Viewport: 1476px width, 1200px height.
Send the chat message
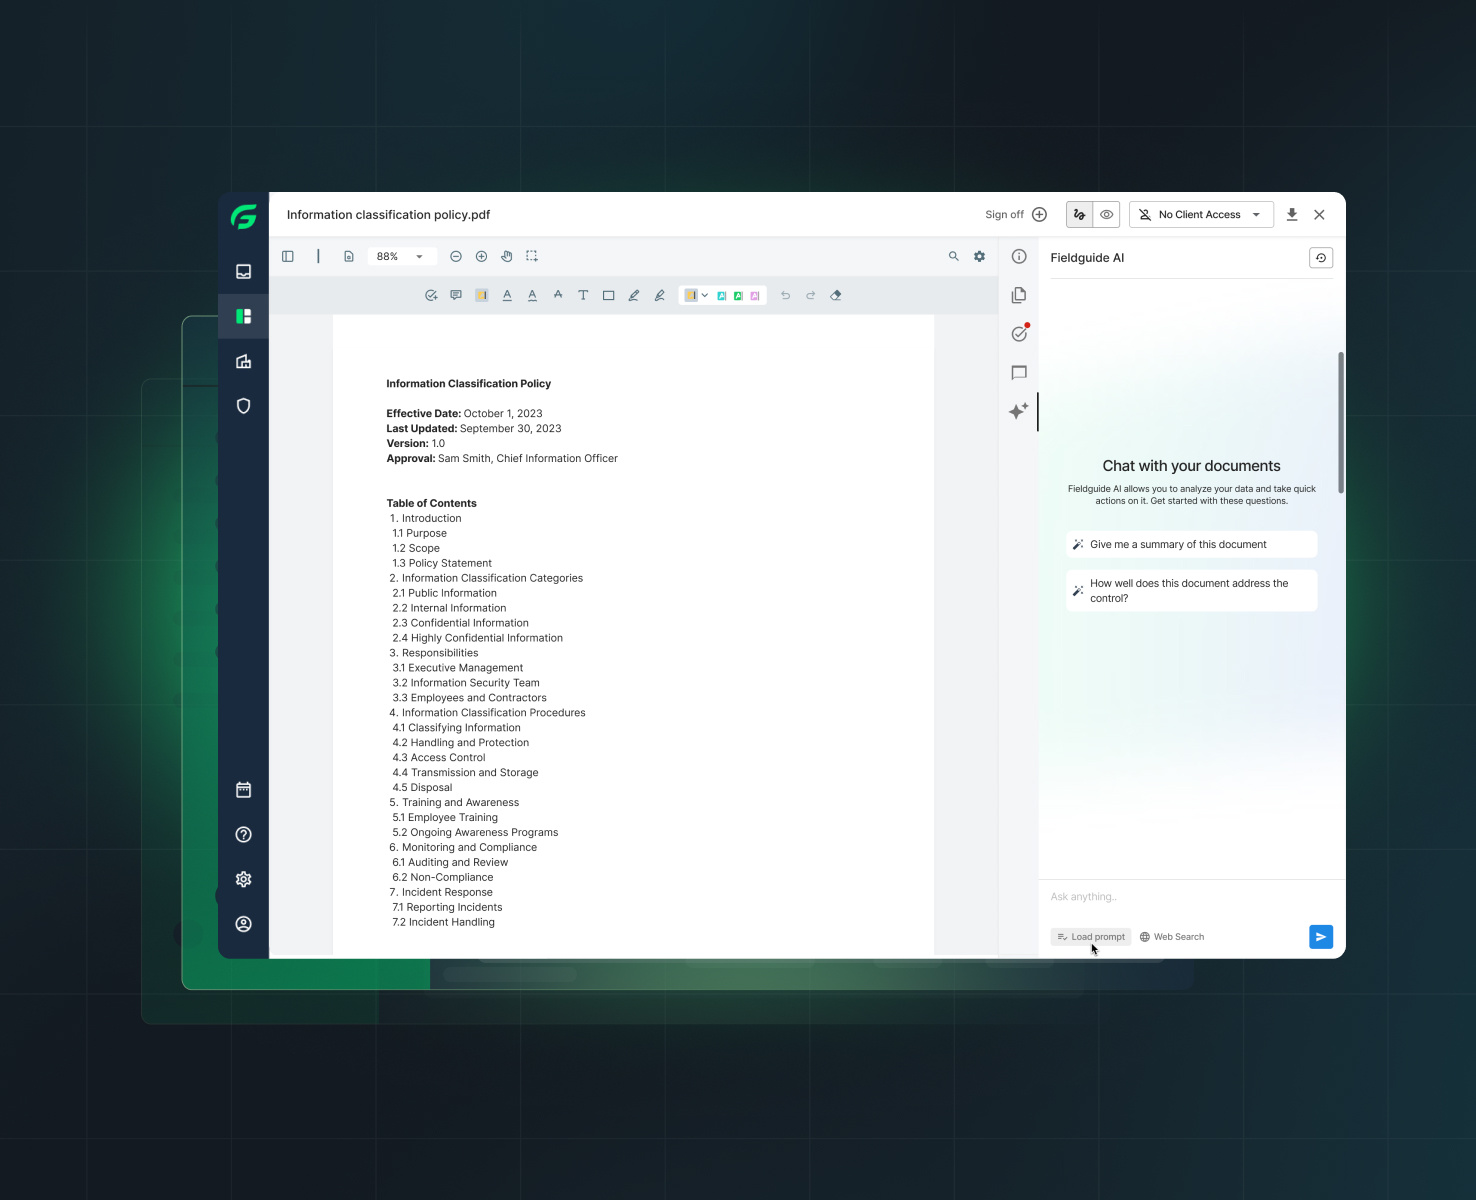[x=1321, y=937]
